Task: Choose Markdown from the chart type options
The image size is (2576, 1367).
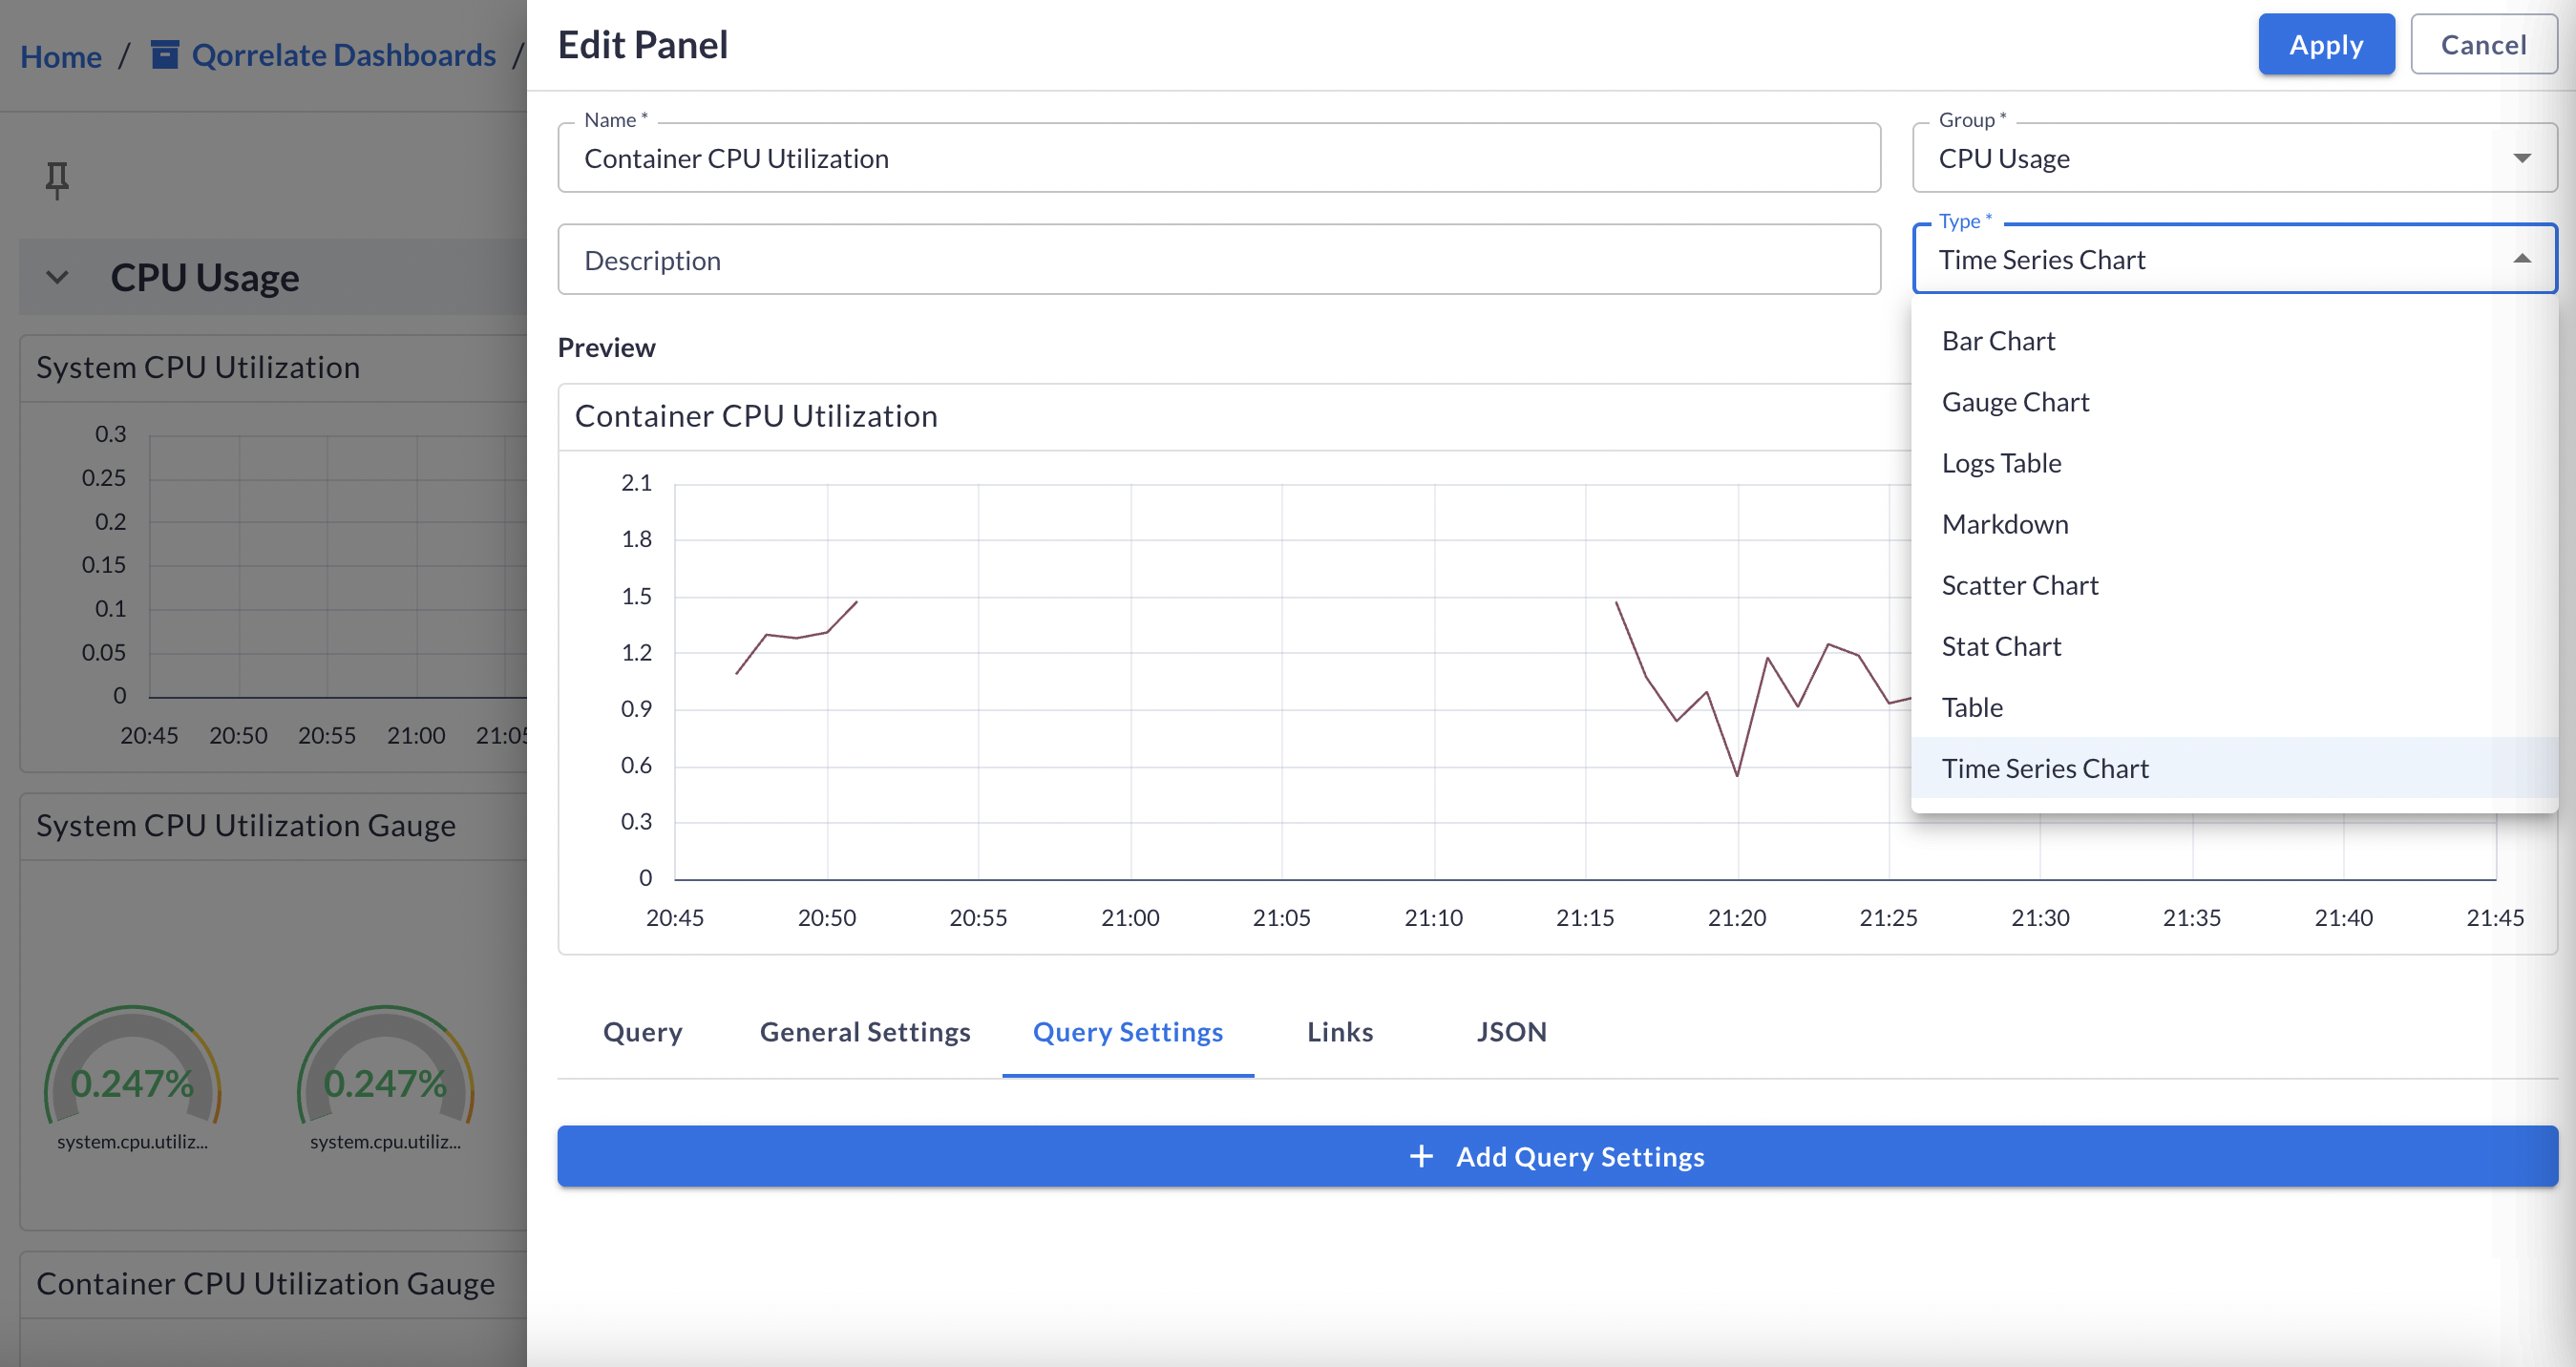Action: [2004, 523]
